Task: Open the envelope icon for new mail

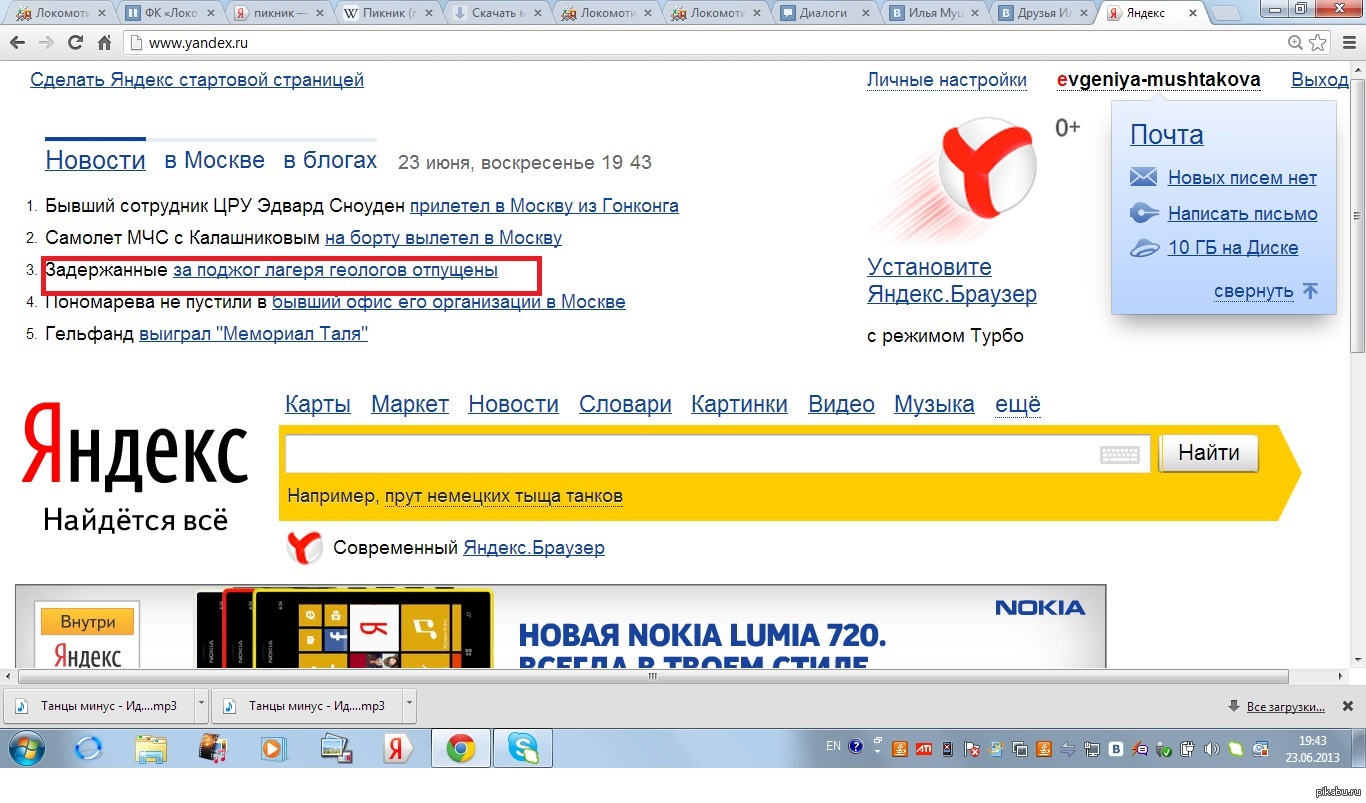Action: tap(1143, 178)
